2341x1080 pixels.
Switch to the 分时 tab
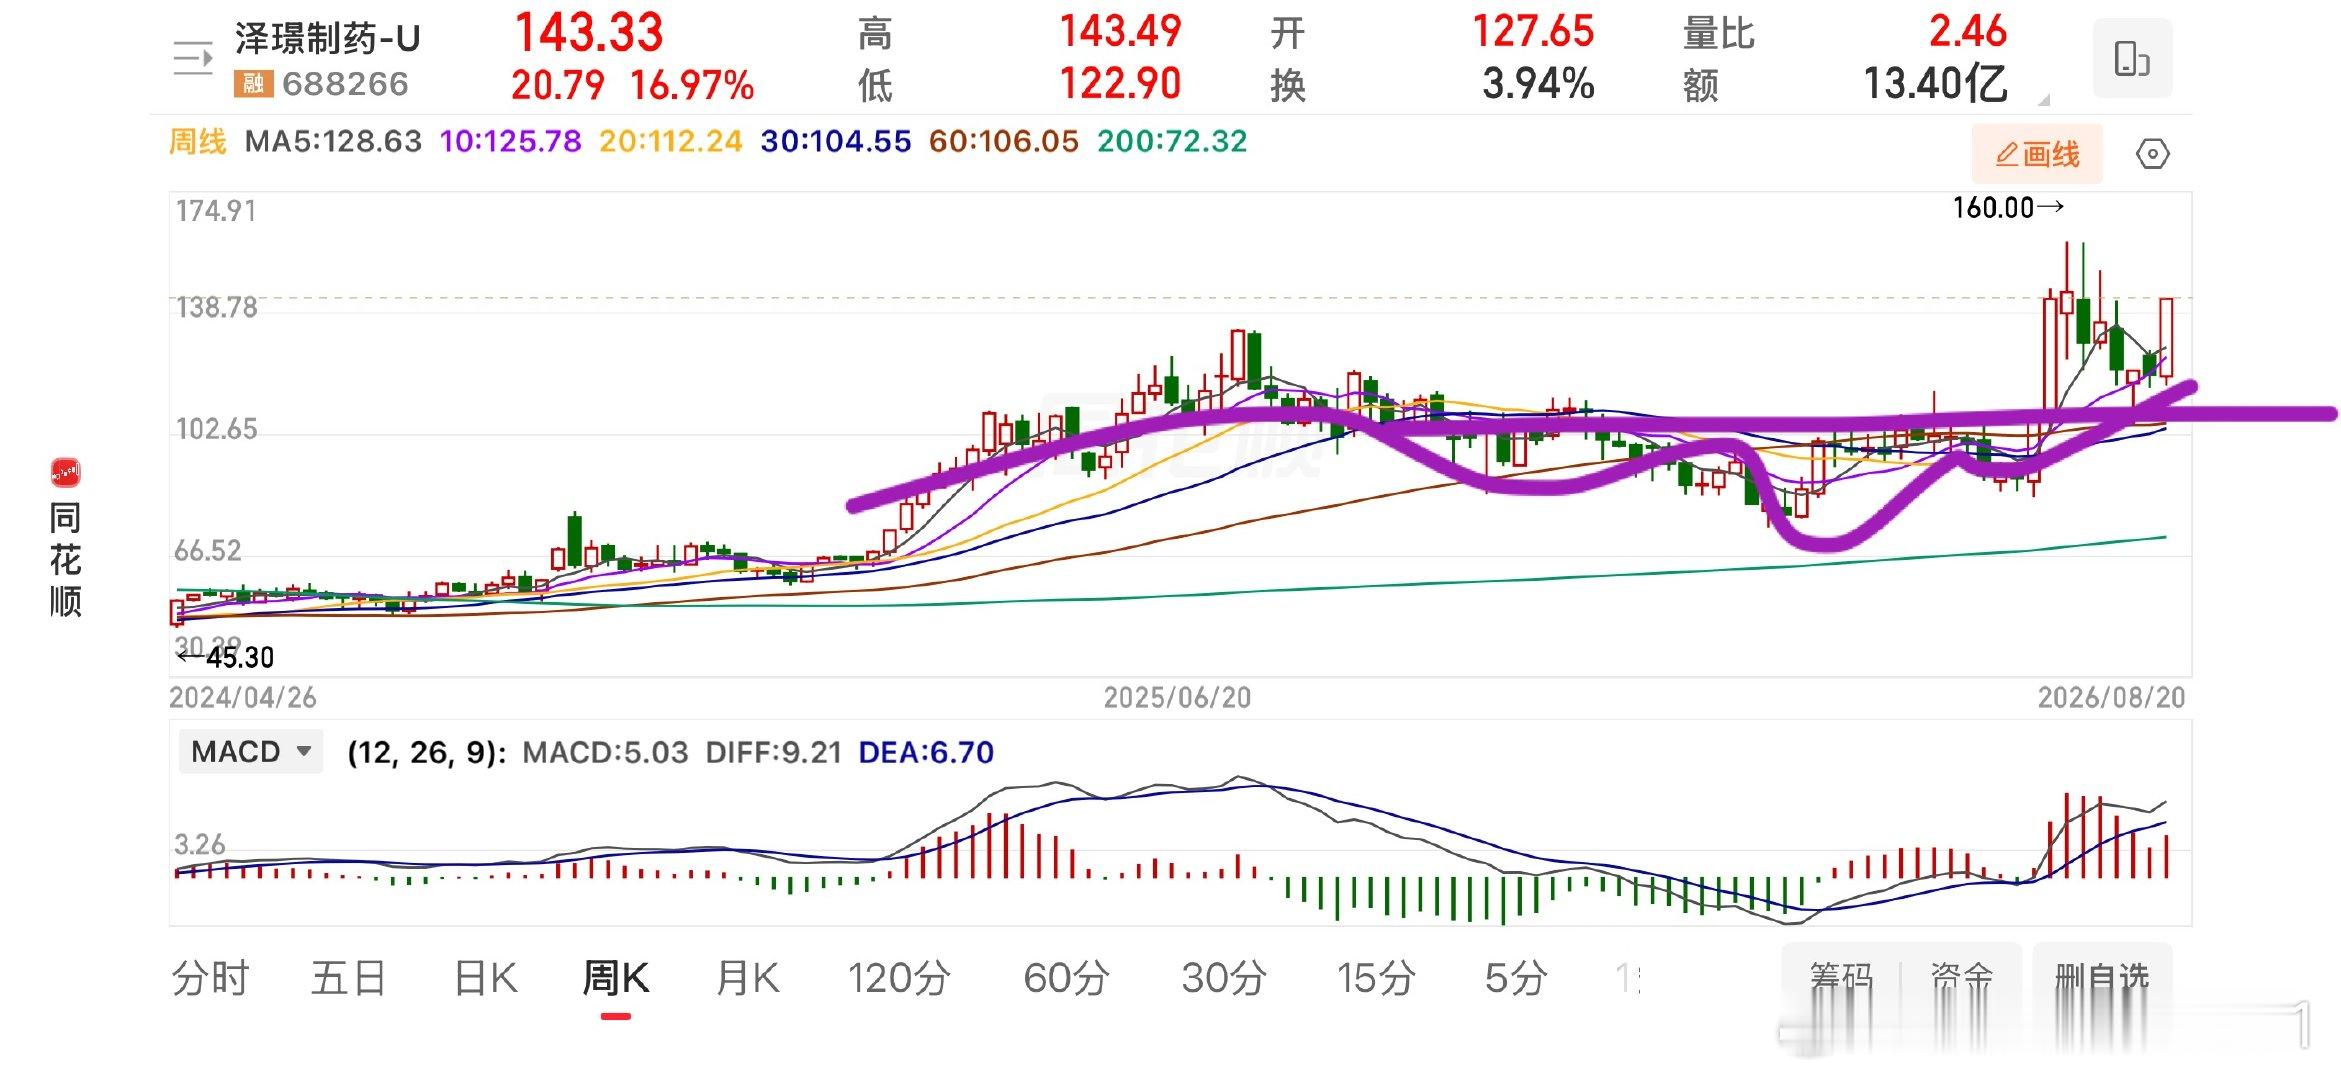pyautogui.click(x=210, y=978)
